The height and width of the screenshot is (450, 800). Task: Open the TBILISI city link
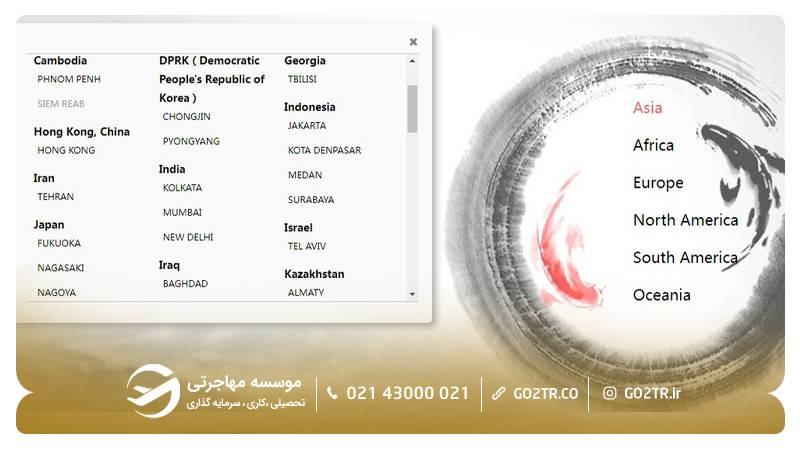302,79
